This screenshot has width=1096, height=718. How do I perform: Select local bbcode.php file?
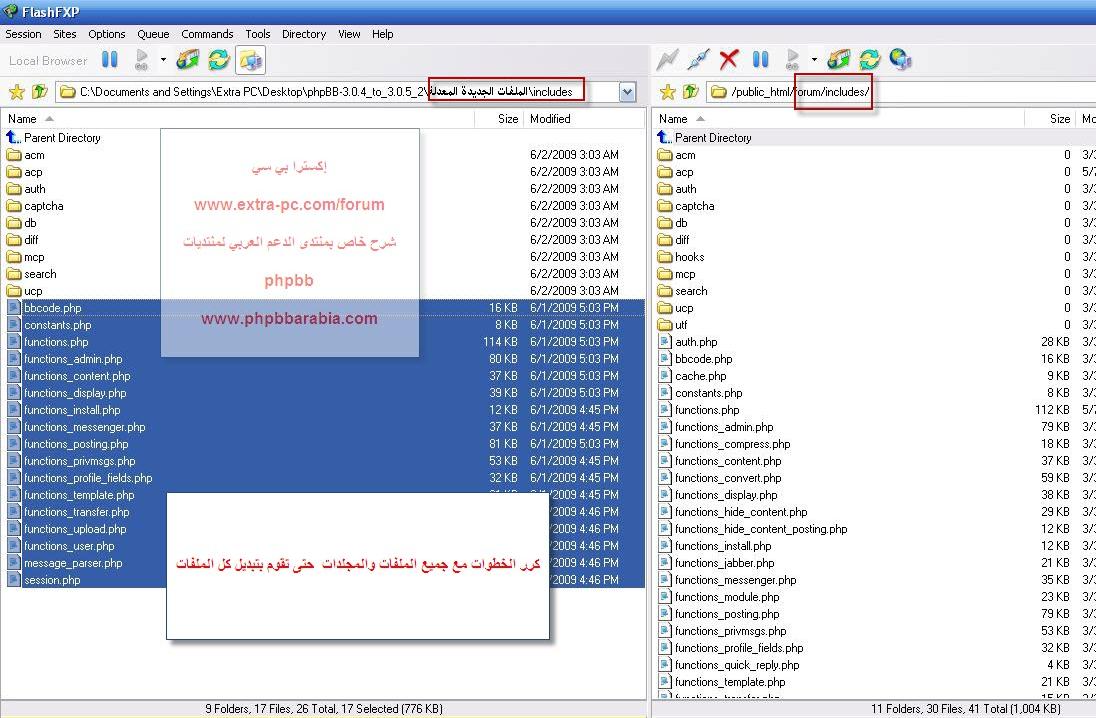click(x=52, y=308)
